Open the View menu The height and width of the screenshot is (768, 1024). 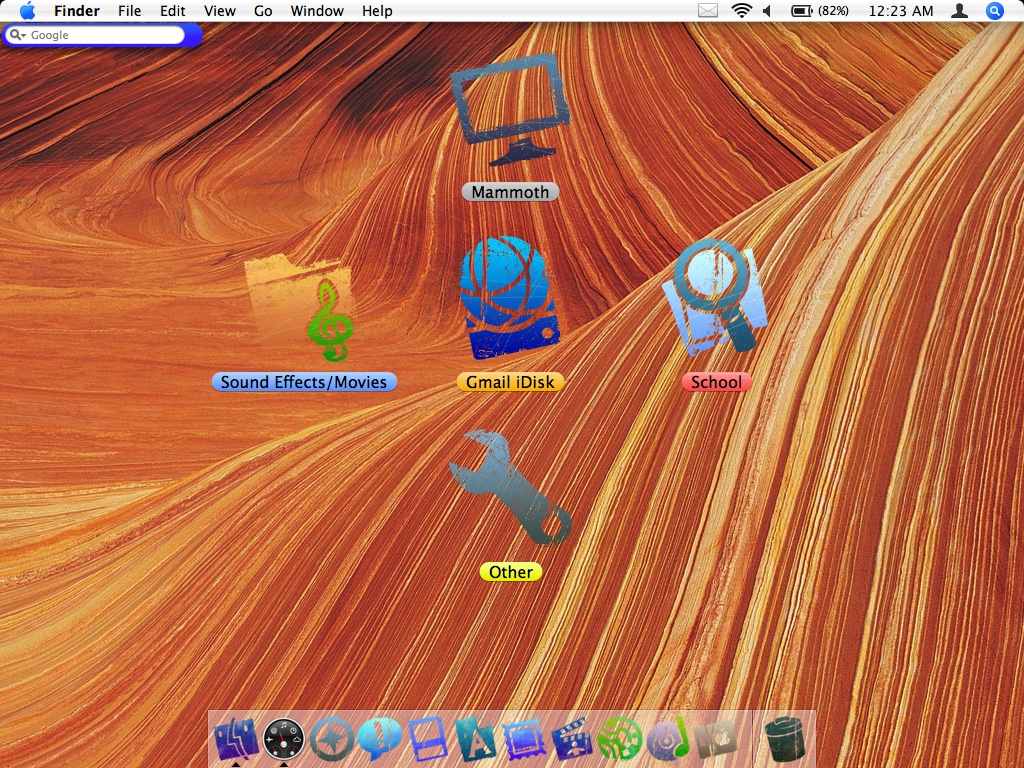219,11
